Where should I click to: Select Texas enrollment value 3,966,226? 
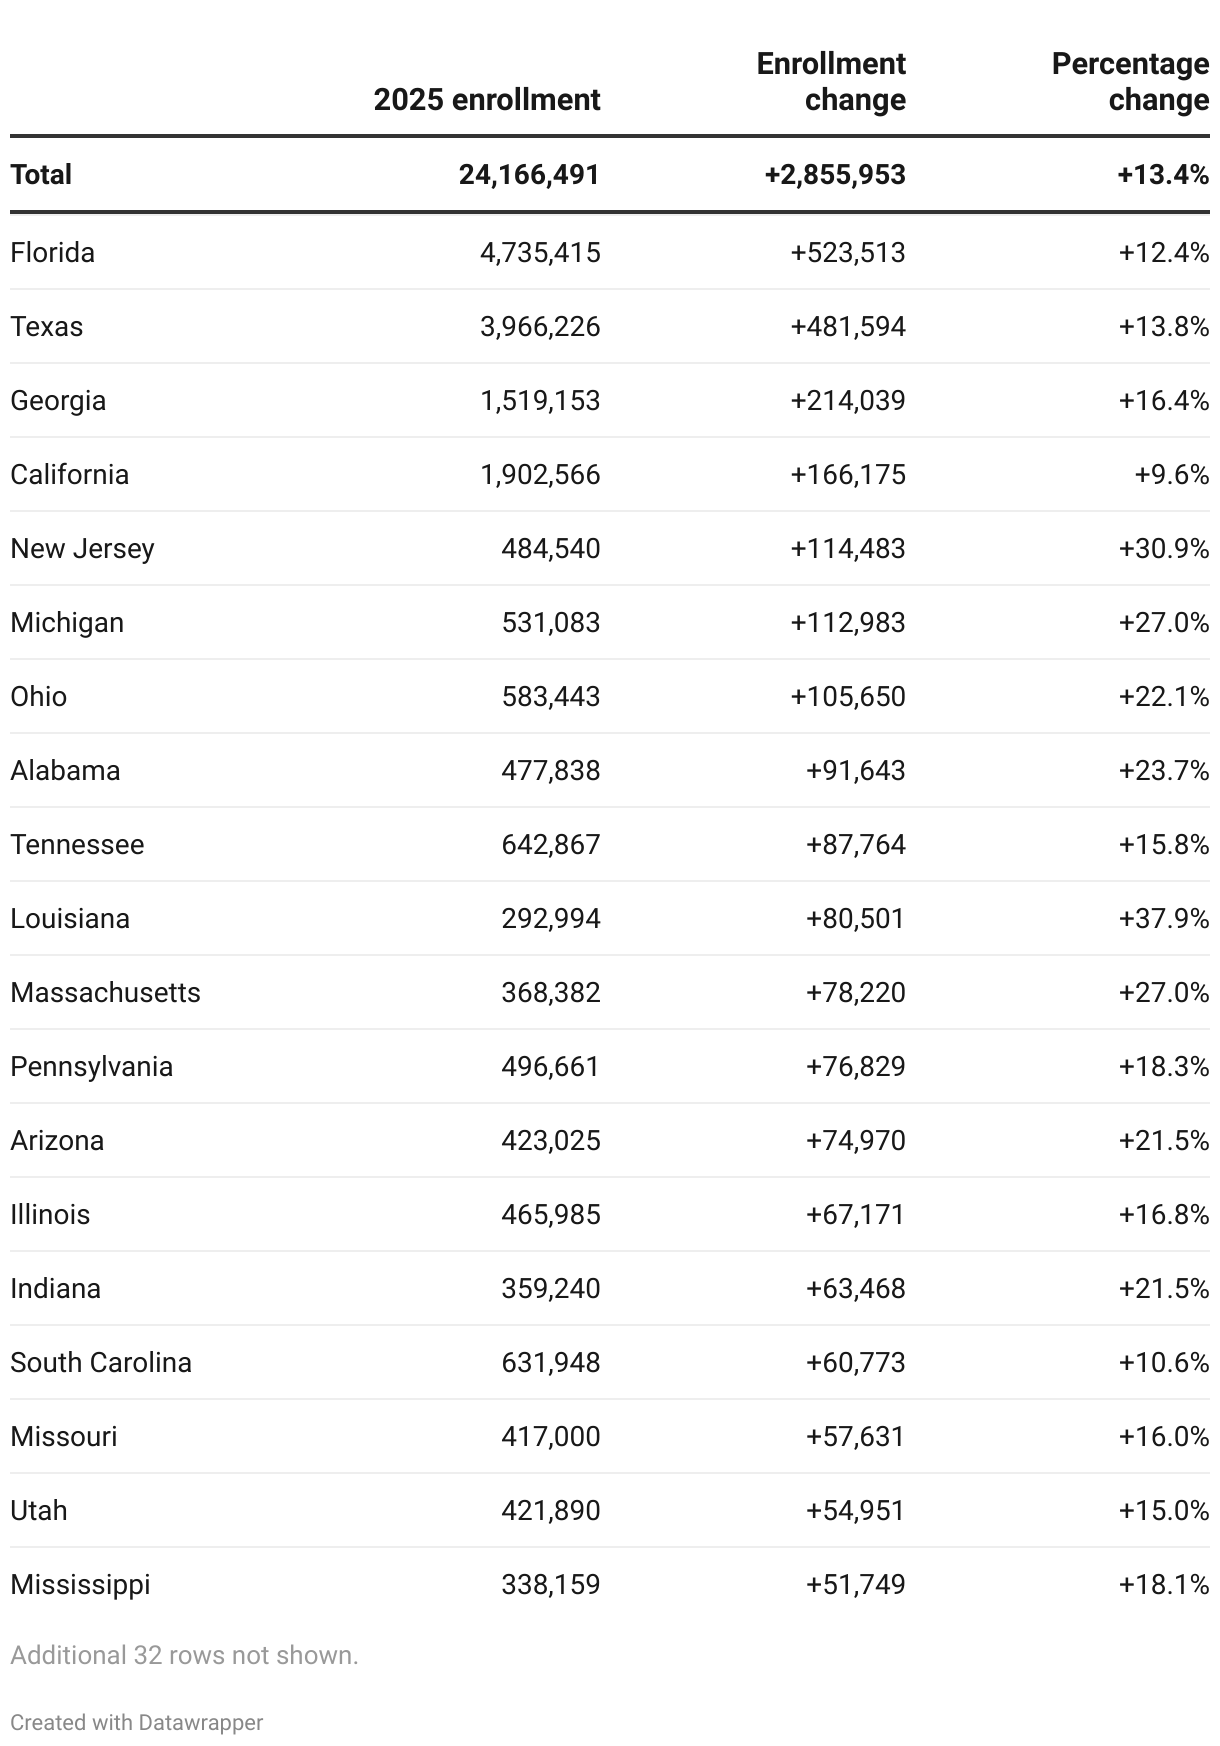coord(540,326)
